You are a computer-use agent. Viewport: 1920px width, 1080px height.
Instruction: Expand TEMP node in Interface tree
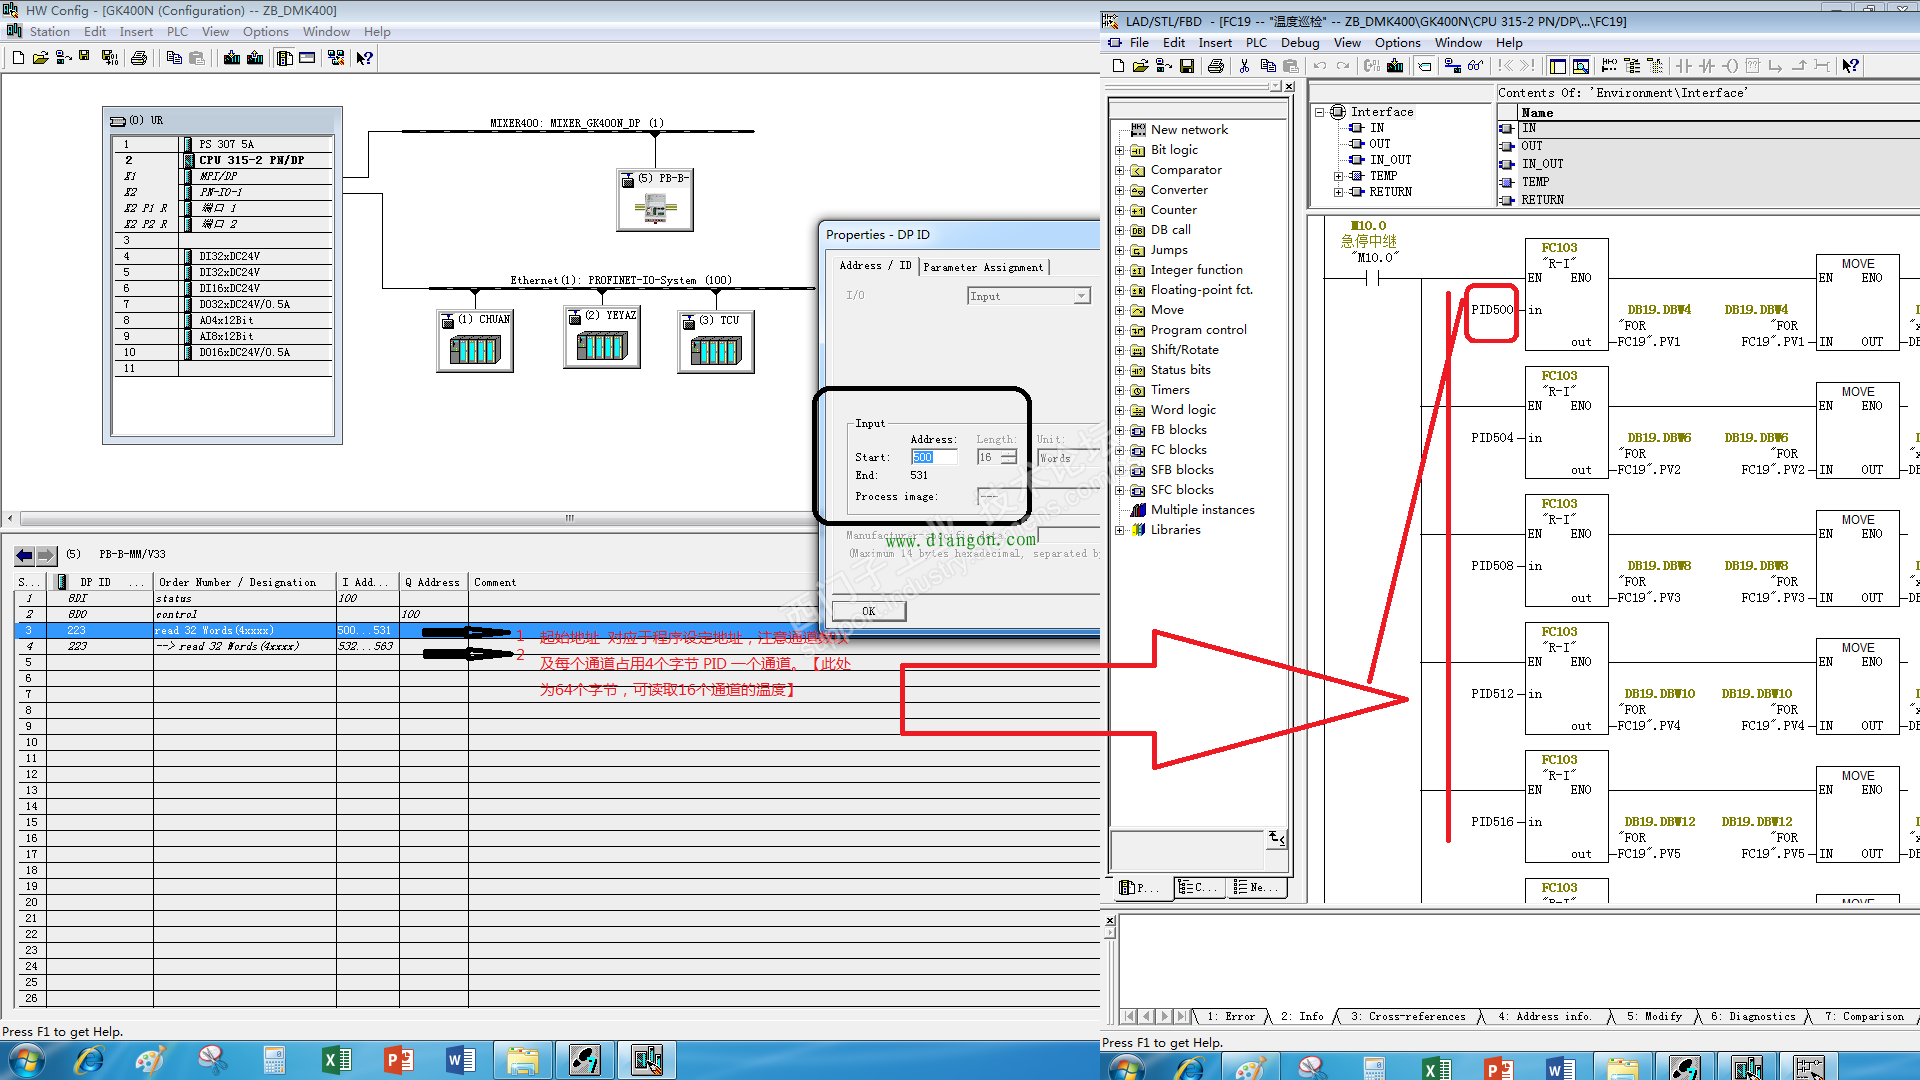pos(1338,176)
